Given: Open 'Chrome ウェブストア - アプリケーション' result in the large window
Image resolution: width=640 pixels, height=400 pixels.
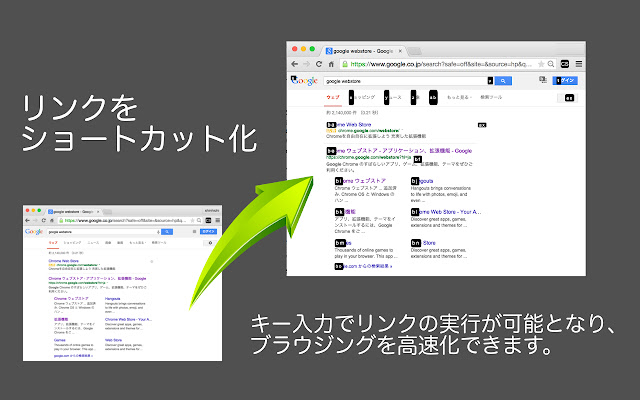Looking at the screenshot, I should [399, 151].
